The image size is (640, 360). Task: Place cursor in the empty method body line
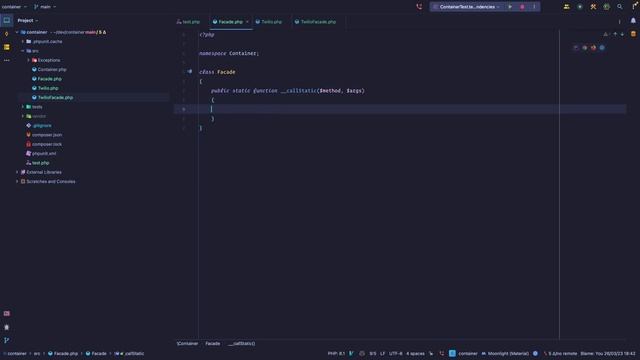[x=400, y=109]
